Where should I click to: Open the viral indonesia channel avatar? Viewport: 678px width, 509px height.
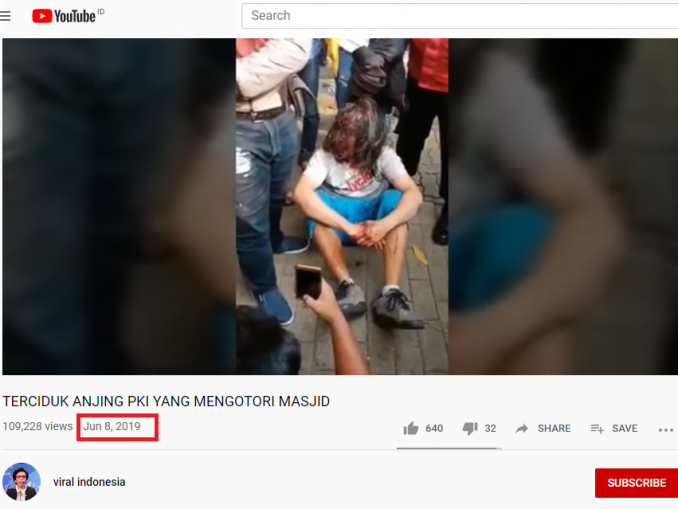pos(22,482)
